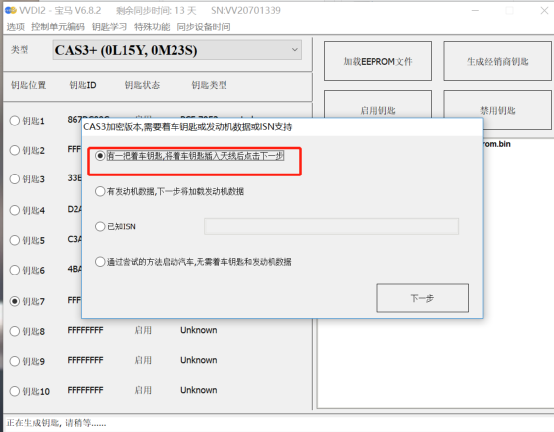554x432 pixels.
Task: Close the VVDI2 window
Action: tap(544, 11)
